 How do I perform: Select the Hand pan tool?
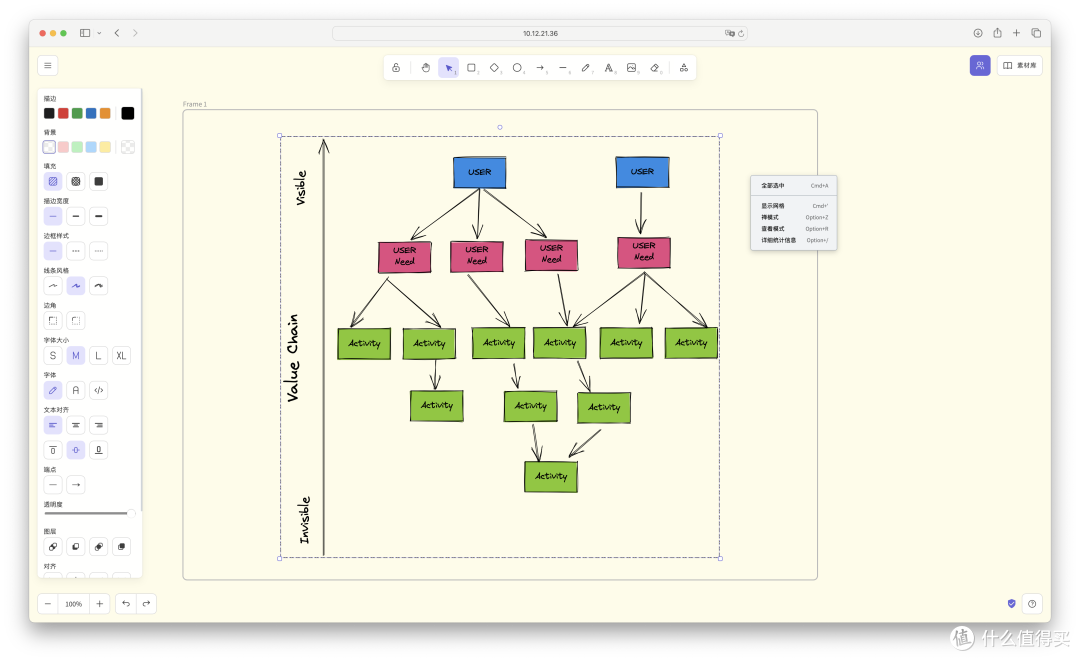(426, 67)
